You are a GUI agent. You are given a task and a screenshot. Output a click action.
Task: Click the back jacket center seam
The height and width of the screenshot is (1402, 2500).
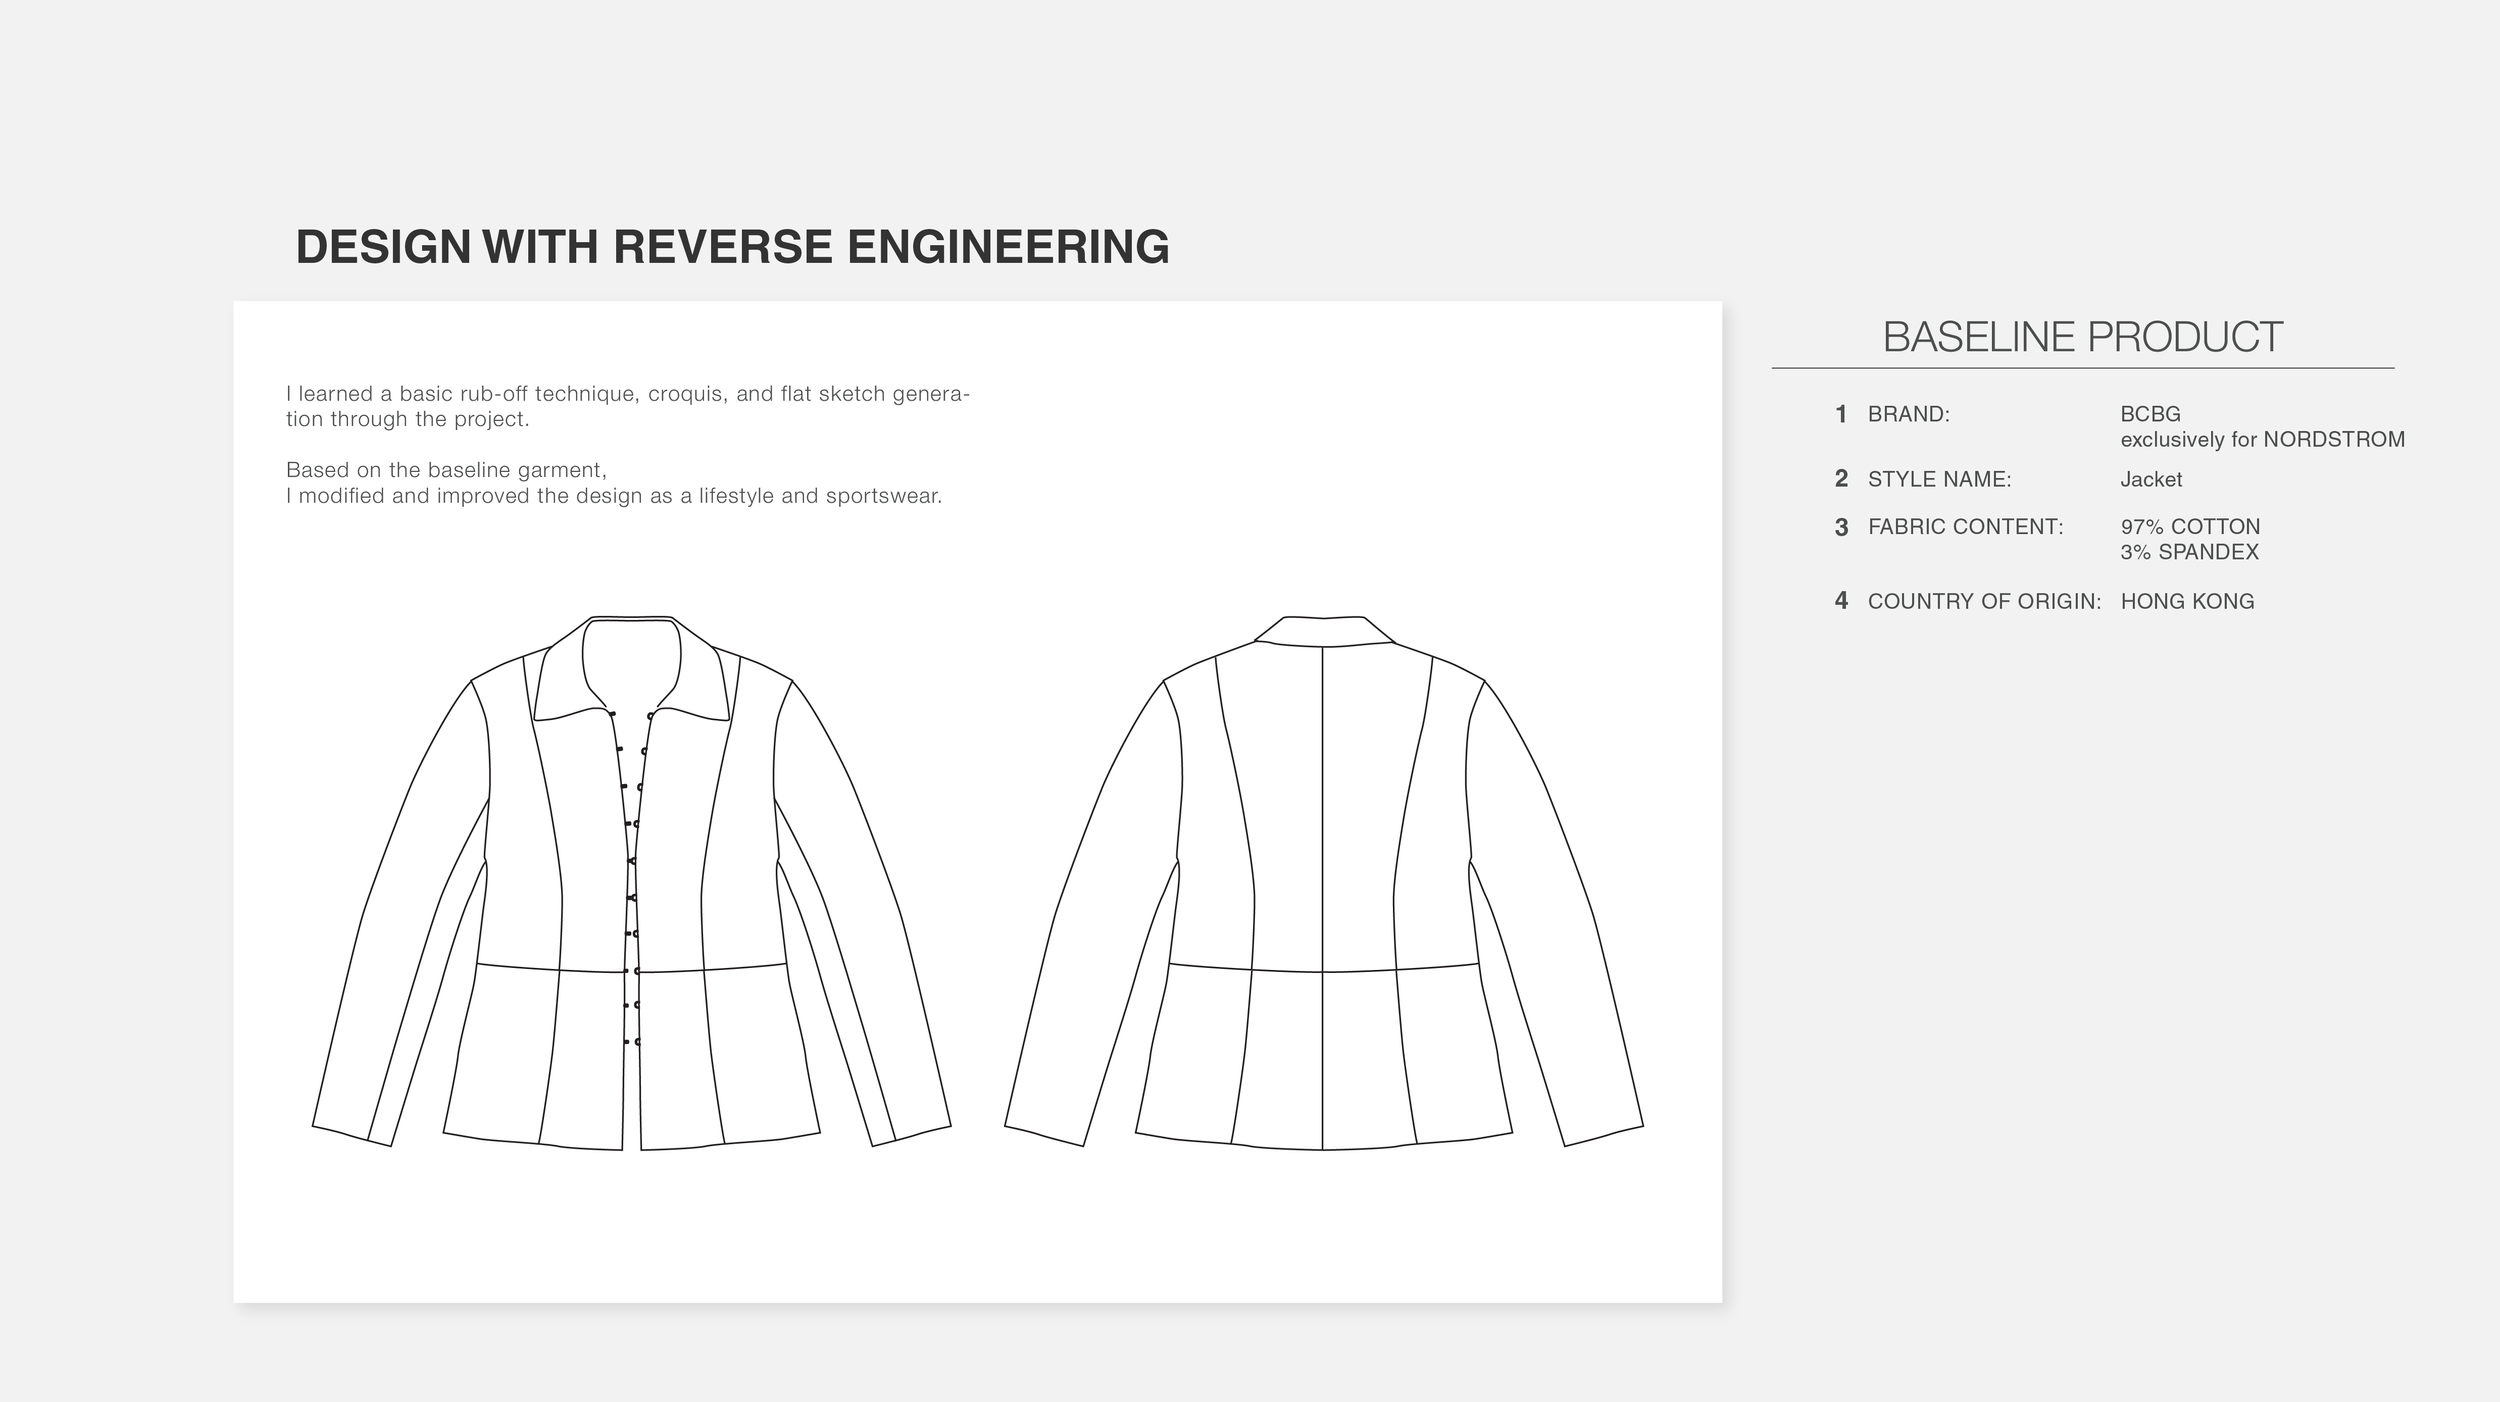tap(1323, 898)
